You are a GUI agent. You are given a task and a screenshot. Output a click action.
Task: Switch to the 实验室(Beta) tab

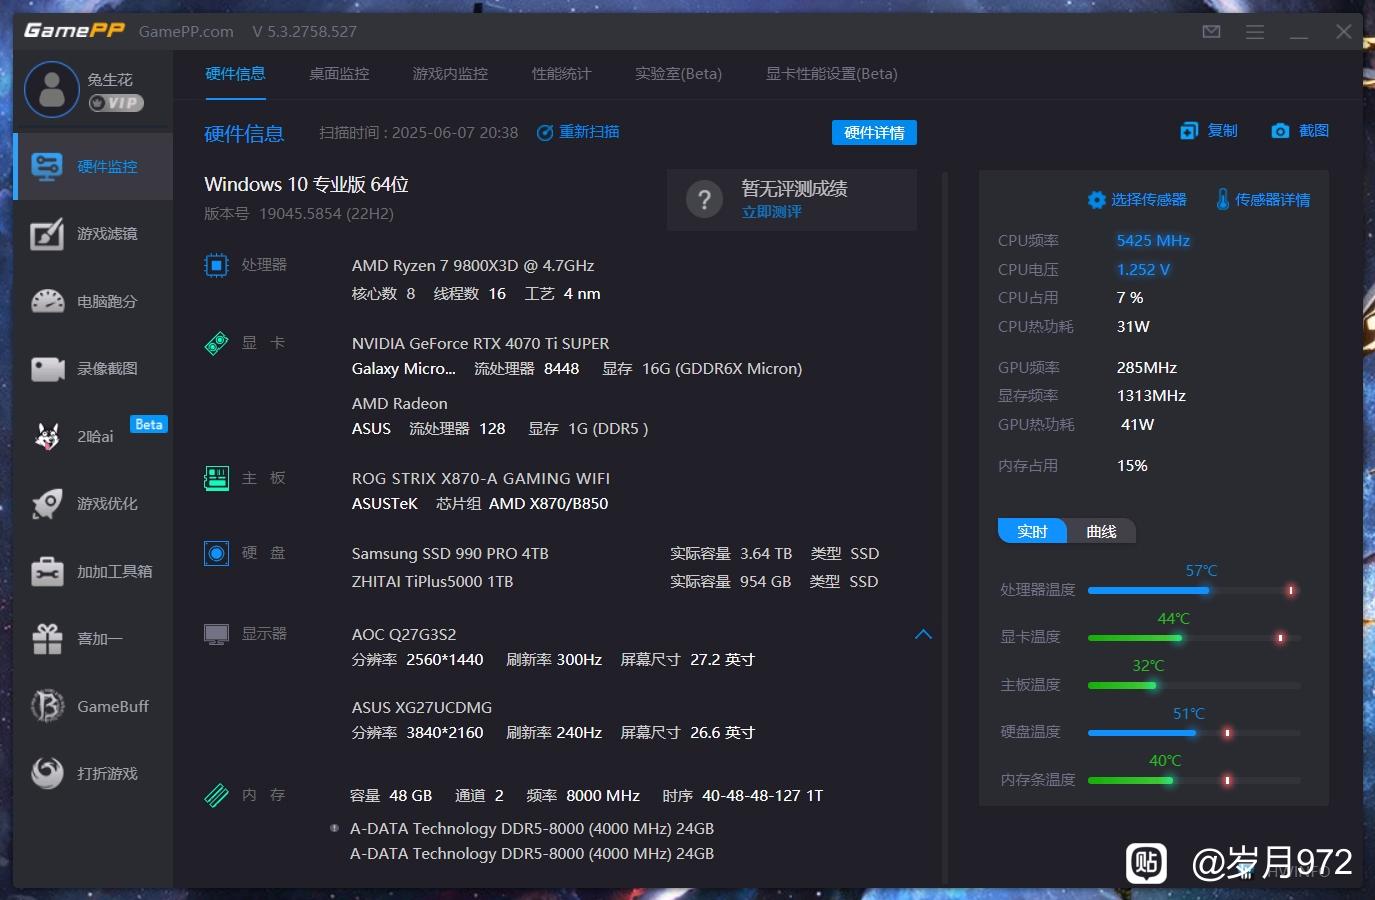pyautogui.click(x=678, y=73)
